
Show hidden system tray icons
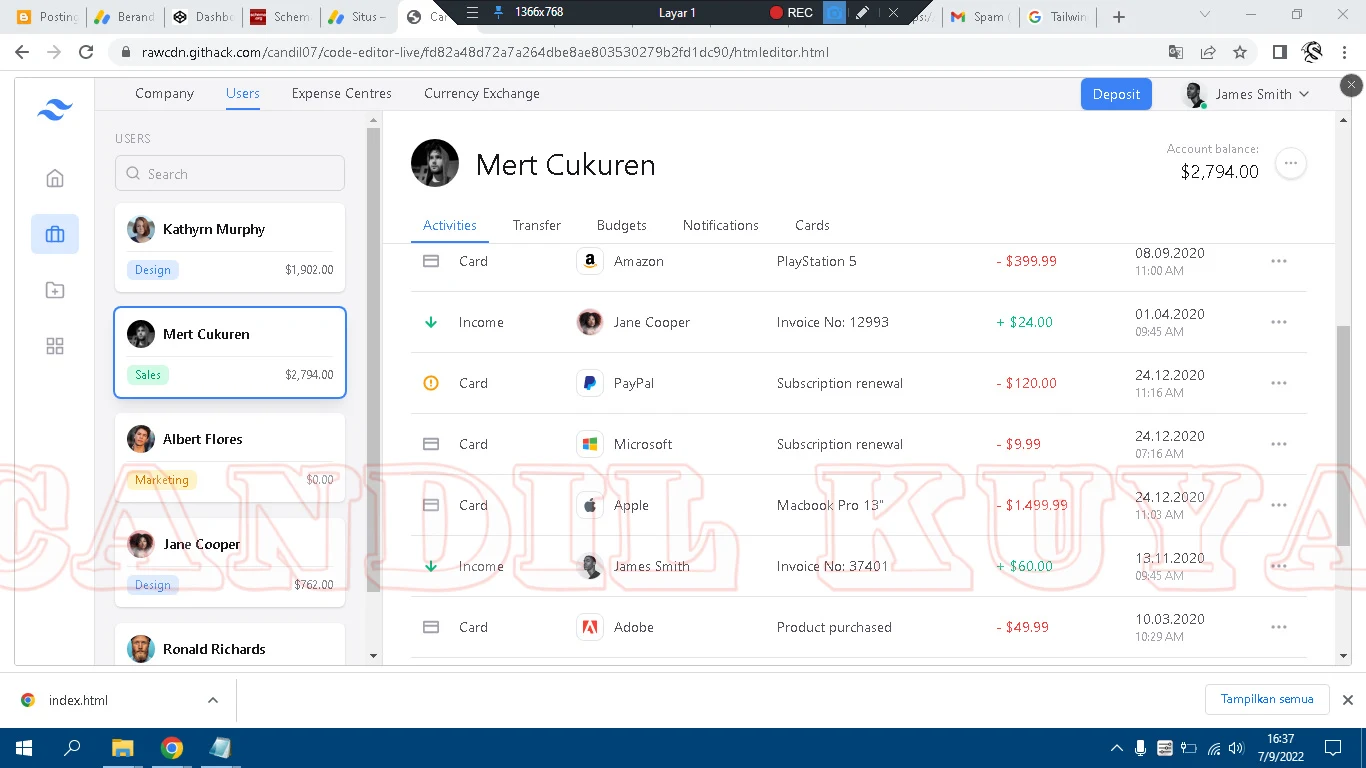click(x=1117, y=748)
